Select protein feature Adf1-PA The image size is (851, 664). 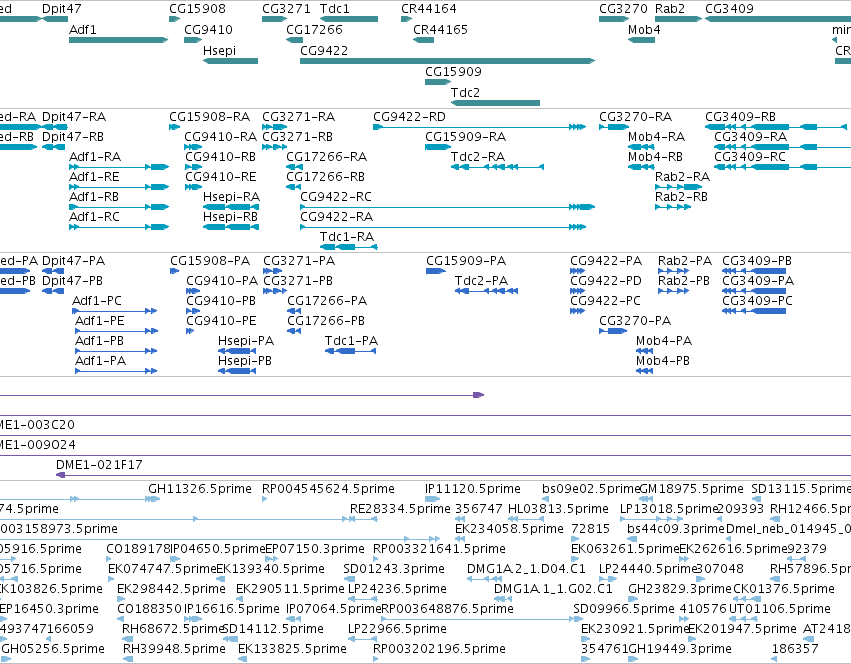tap(115, 371)
